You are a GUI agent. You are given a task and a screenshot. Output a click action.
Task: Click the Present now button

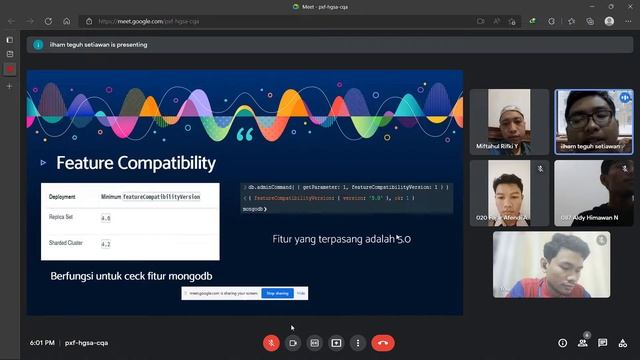click(x=336, y=343)
